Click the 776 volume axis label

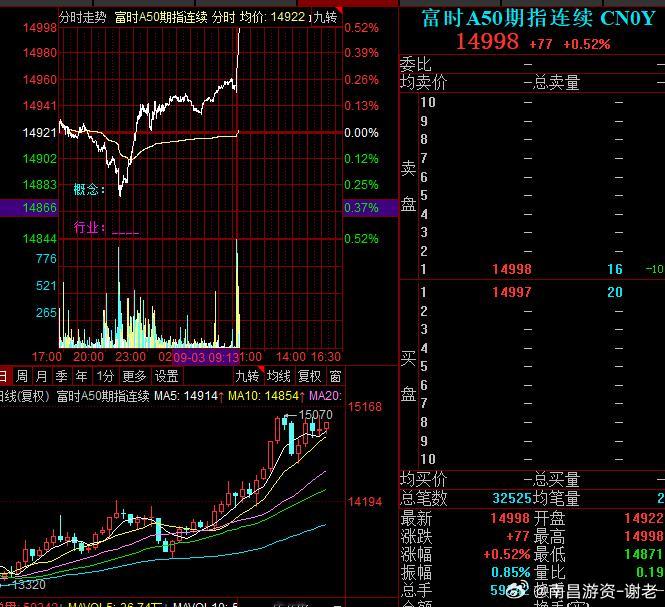pos(46,259)
